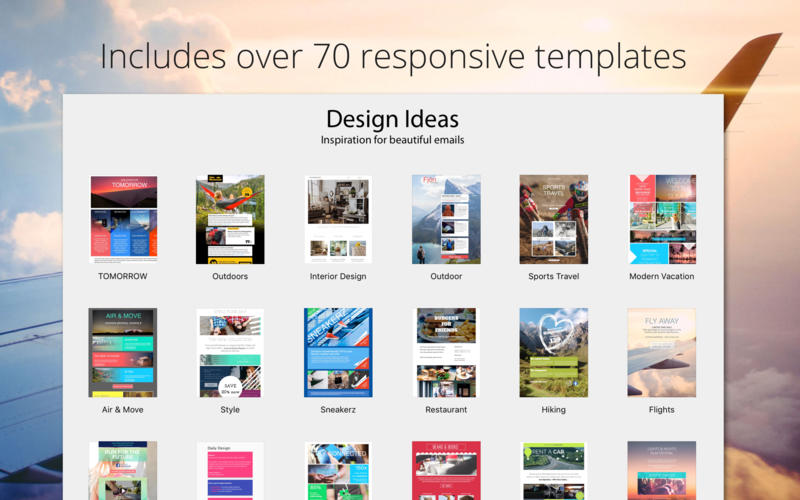800x500 pixels.
Task: Pick the Get Connected template thumbnail
Action: point(338,470)
